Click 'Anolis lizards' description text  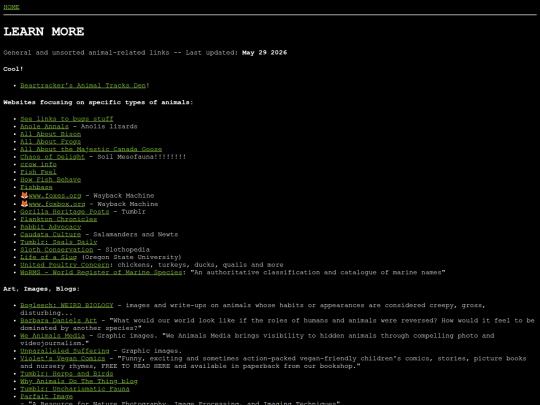pos(109,126)
